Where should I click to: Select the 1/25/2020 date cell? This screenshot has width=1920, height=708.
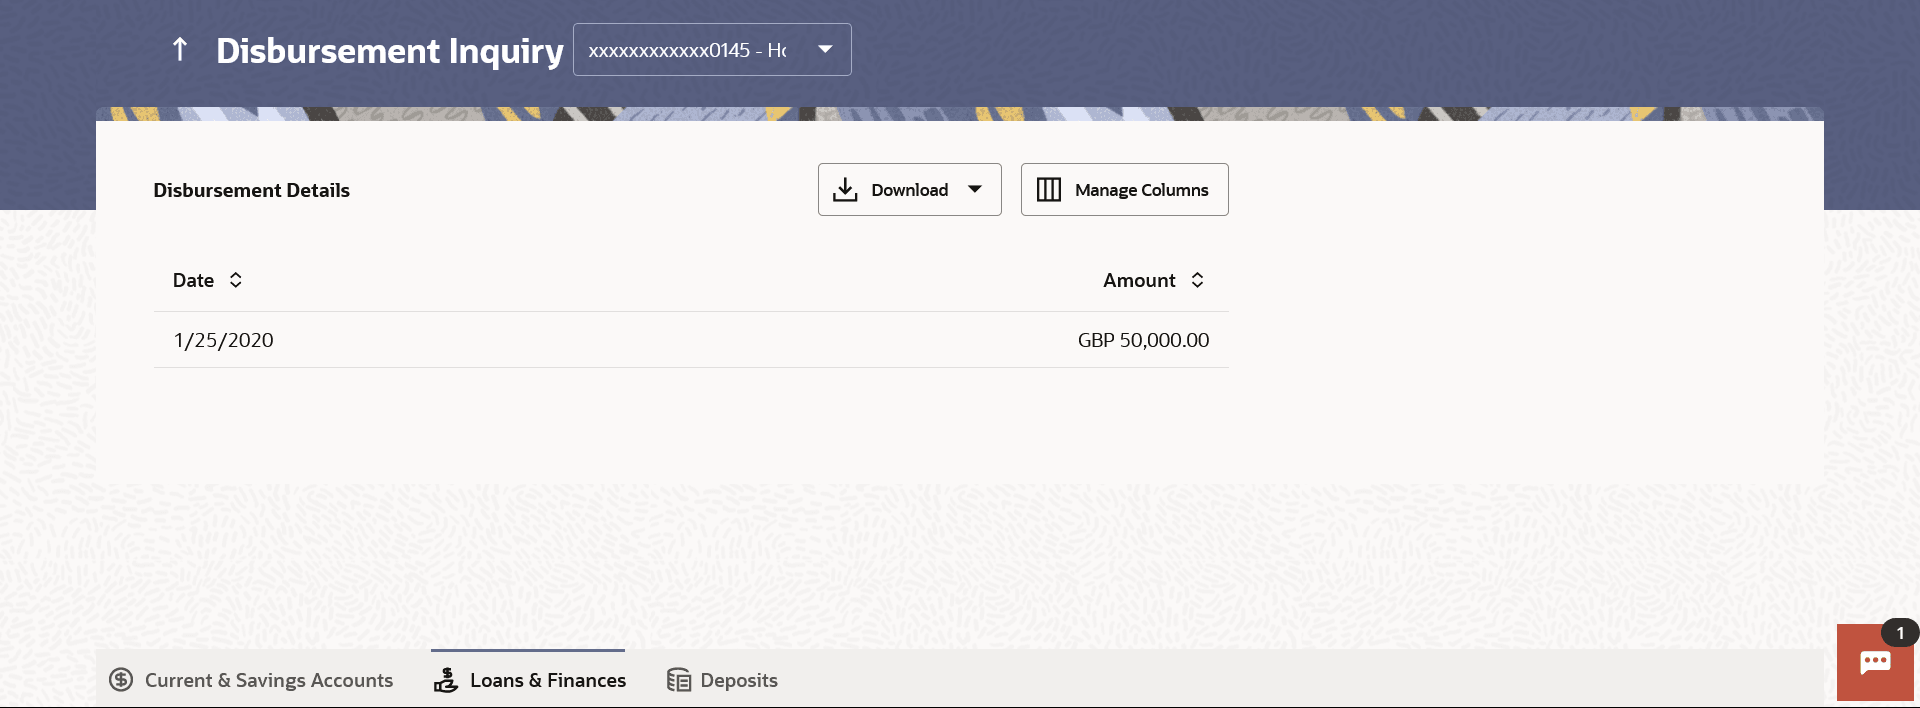[x=223, y=340]
